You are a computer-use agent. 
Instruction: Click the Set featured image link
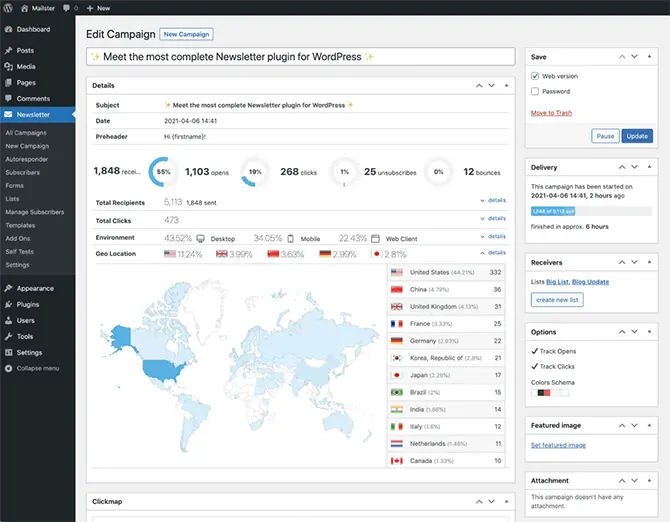(558, 445)
